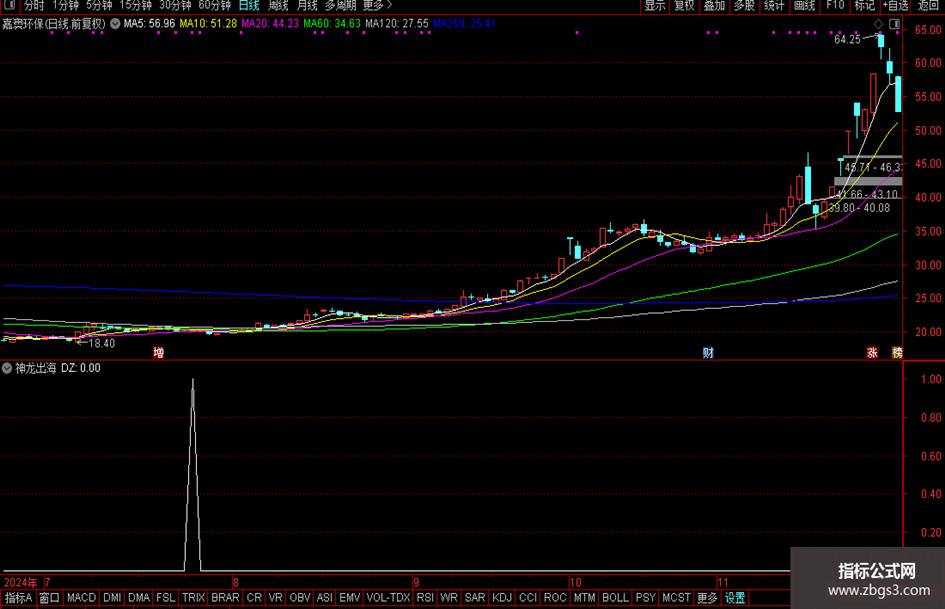The height and width of the screenshot is (609, 945).
Task: Select the VR indicator
Action: 275,598
